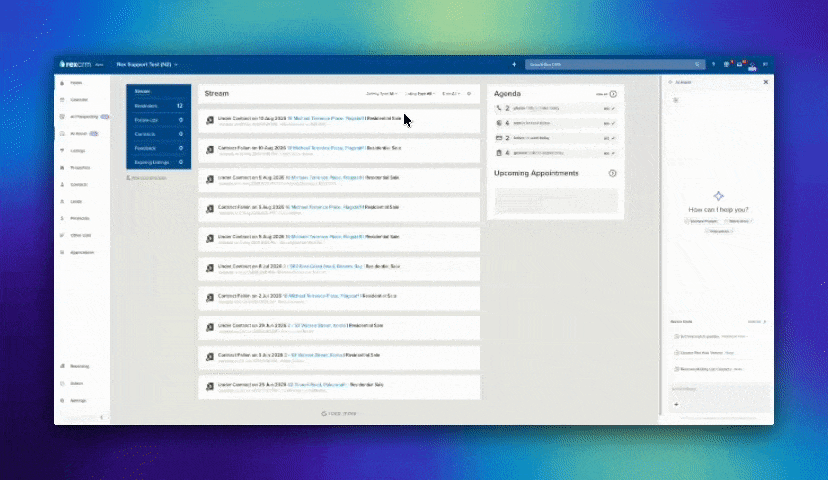Focus the Search Rex CRM field
828x480 pixels.
click(615, 64)
